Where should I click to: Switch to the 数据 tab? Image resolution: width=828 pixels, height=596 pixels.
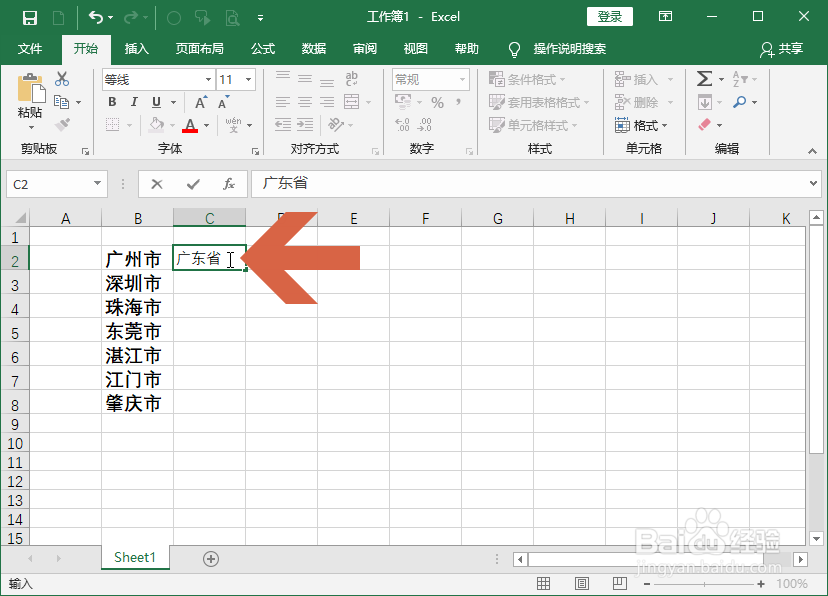314,49
